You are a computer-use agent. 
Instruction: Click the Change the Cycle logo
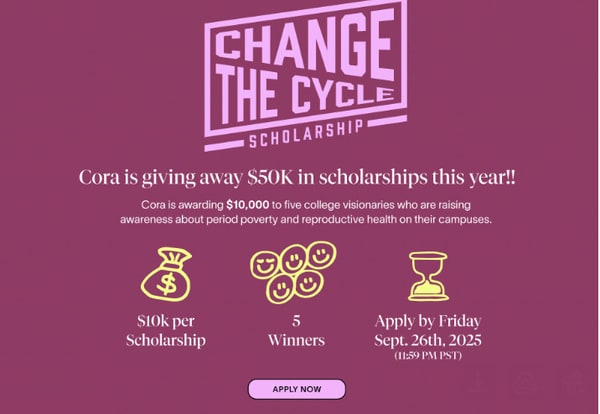298,75
